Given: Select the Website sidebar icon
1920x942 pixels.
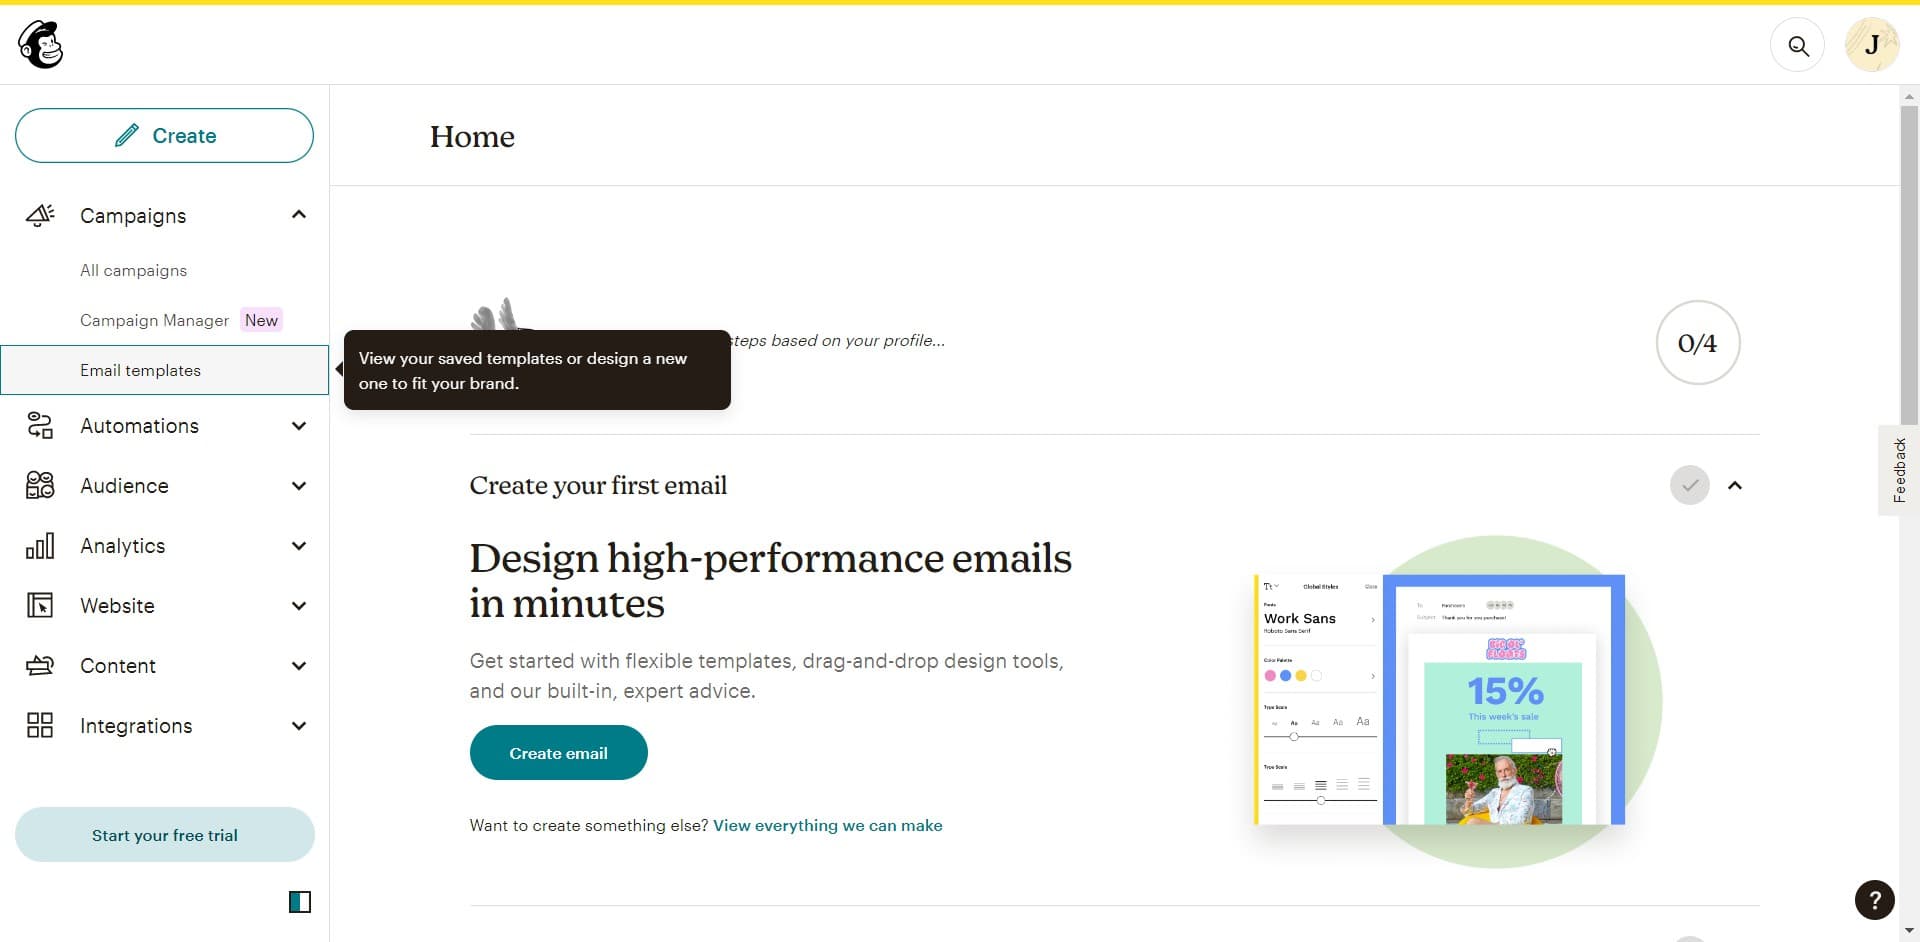Looking at the screenshot, I should point(39,605).
